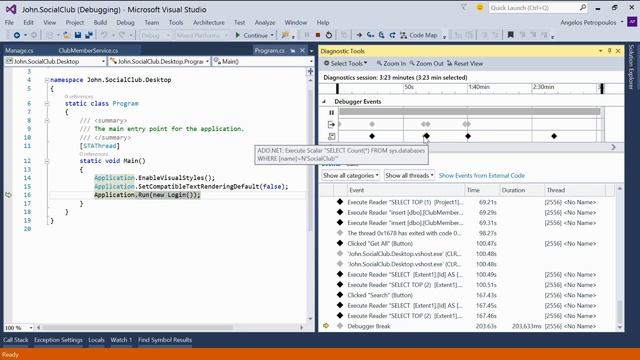This screenshot has height=360, width=640.
Task: Continue debugging with the Continue button
Action: [251, 36]
